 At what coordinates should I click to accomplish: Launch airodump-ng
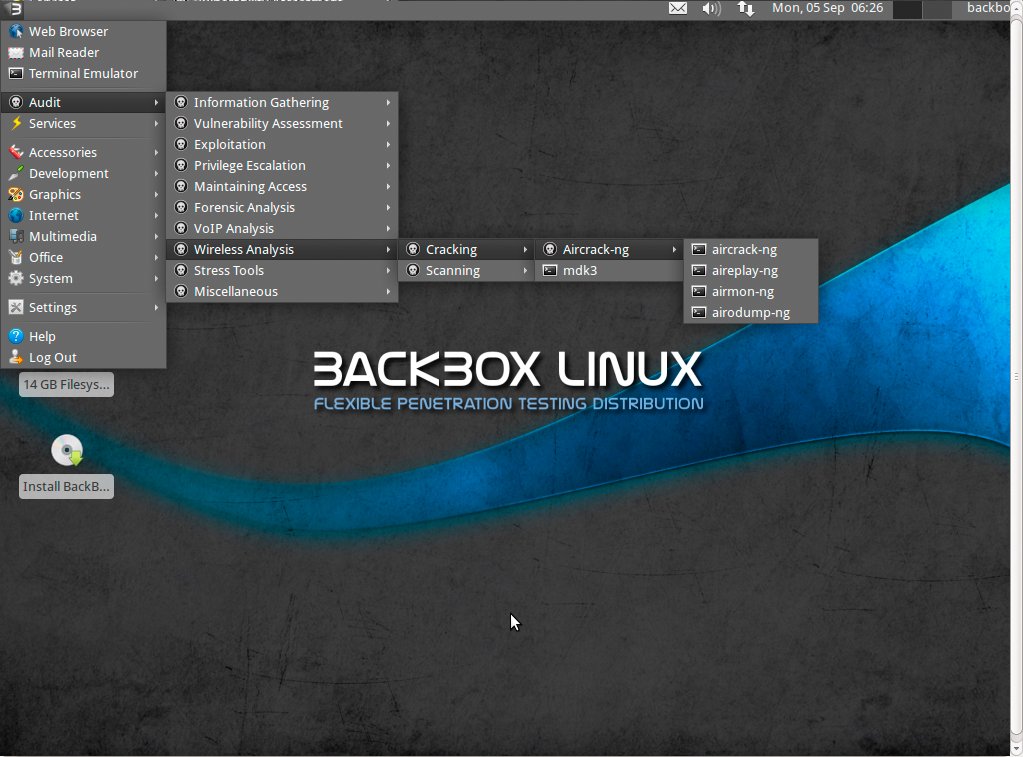(x=751, y=312)
